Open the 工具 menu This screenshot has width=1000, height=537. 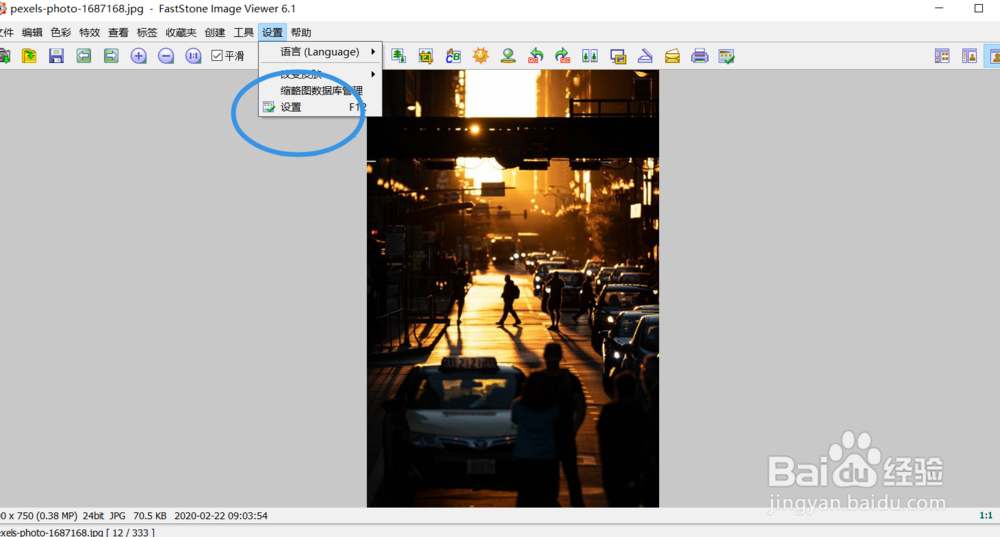coord(243,33)
